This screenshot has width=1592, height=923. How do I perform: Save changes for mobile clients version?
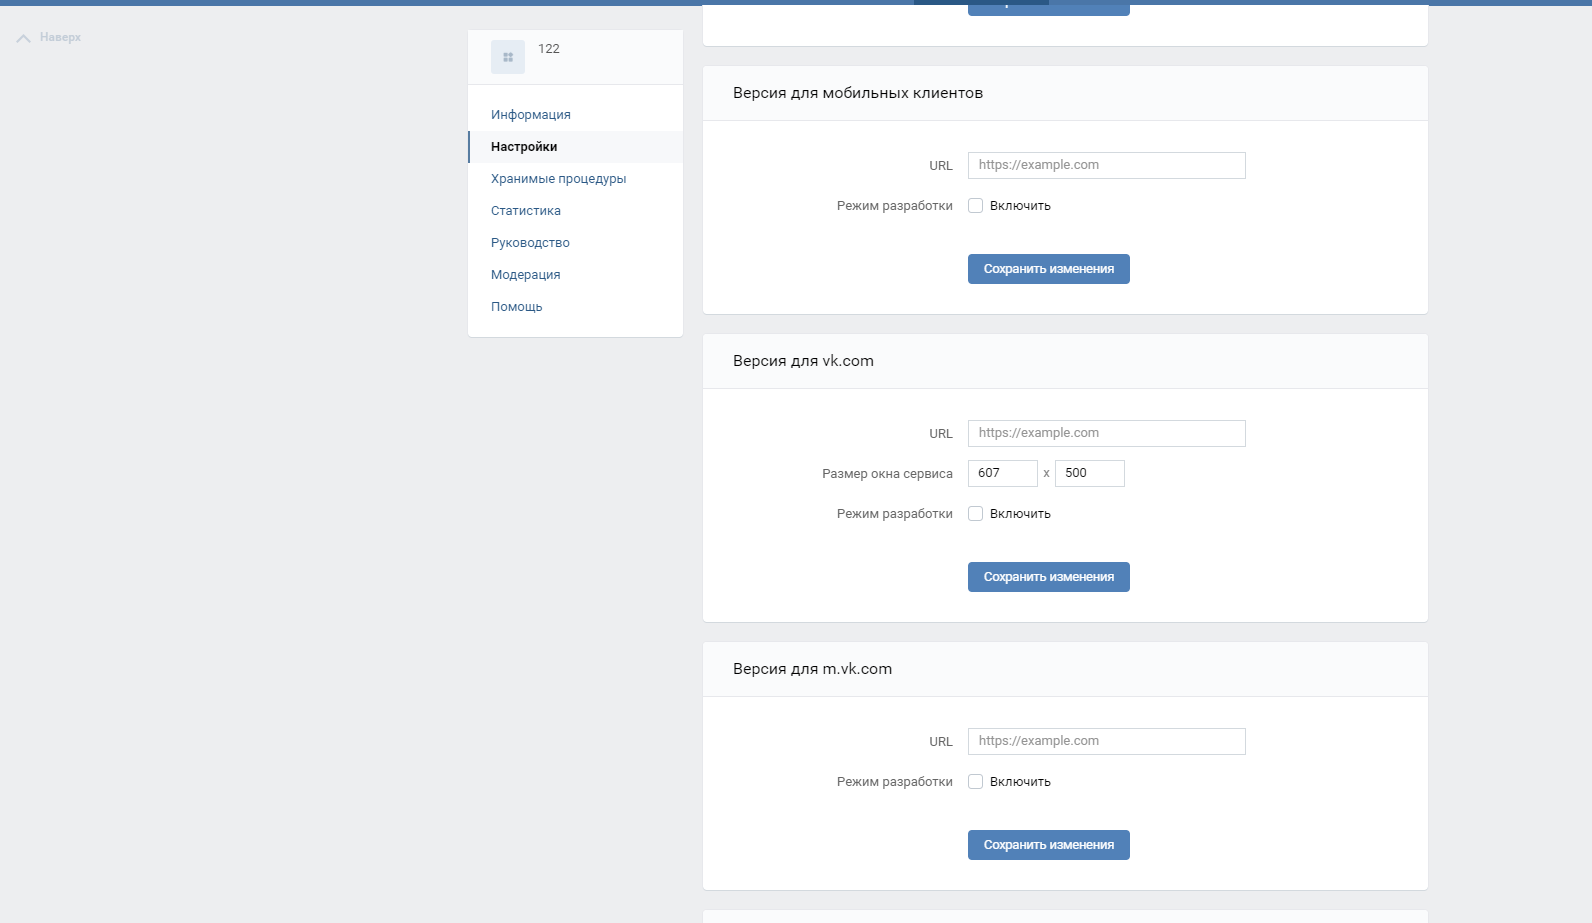[1048, 269]
